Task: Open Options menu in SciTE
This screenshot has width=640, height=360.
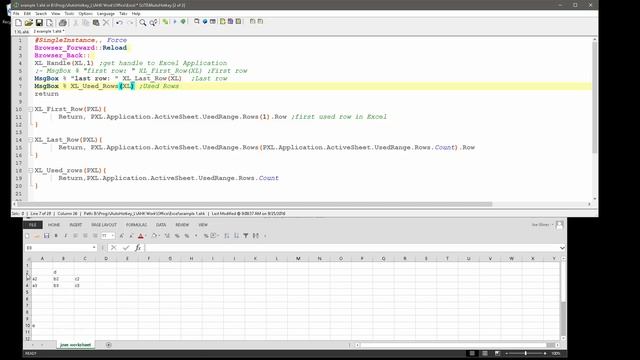Action: pyautogui.click(x=85, y=13)
